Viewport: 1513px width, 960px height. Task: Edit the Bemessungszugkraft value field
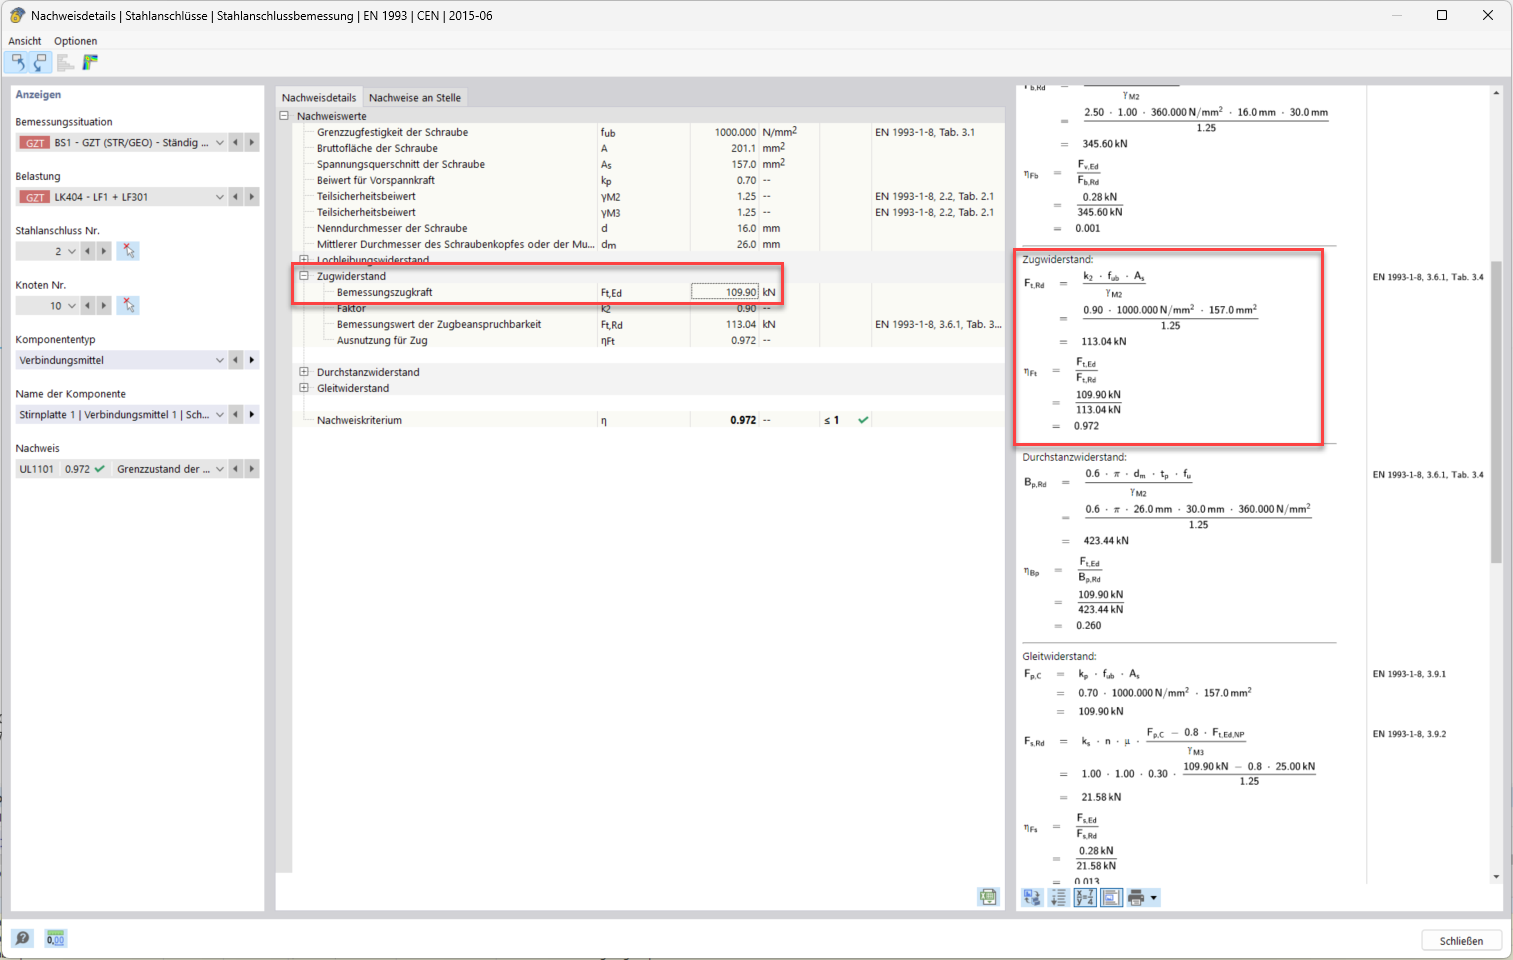[723, 291]
